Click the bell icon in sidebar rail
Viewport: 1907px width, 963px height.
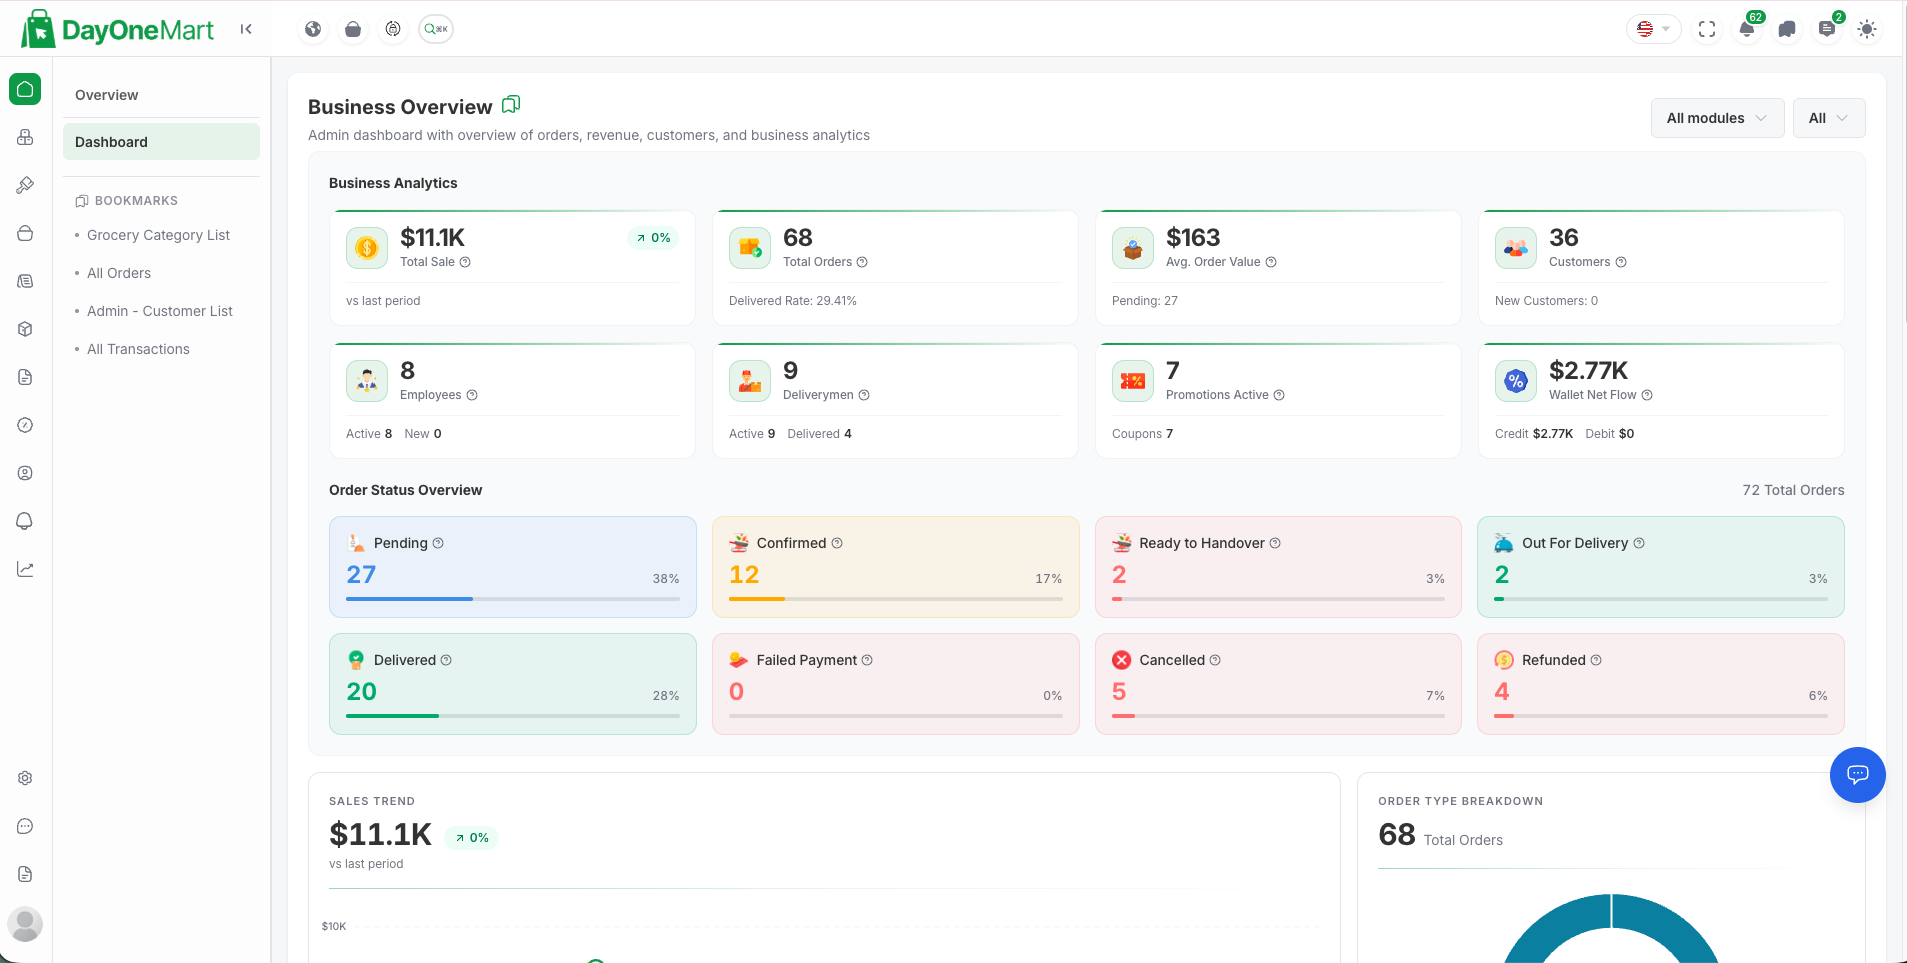coord(25,521)
